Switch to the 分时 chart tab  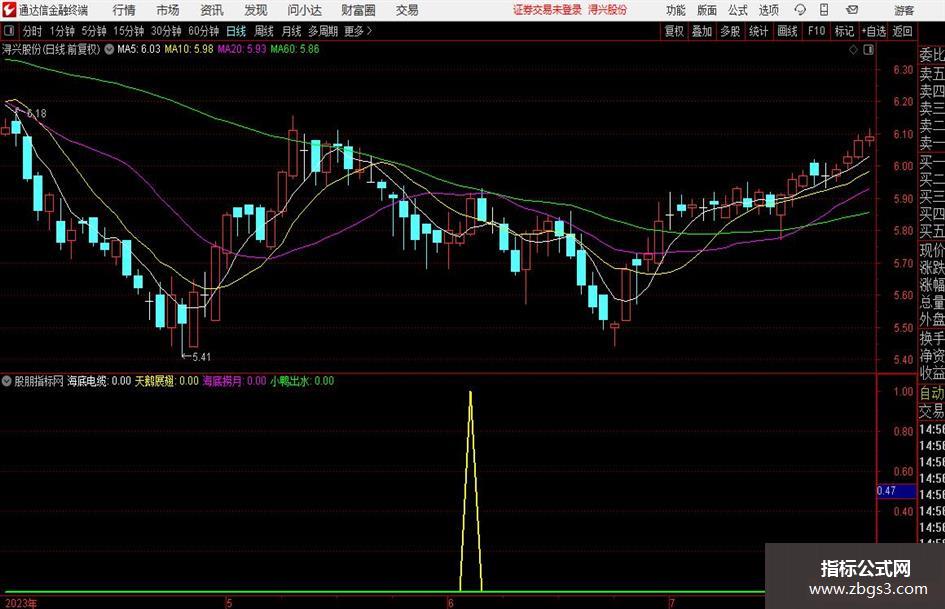pyautogui.click(x=33, y=31)
